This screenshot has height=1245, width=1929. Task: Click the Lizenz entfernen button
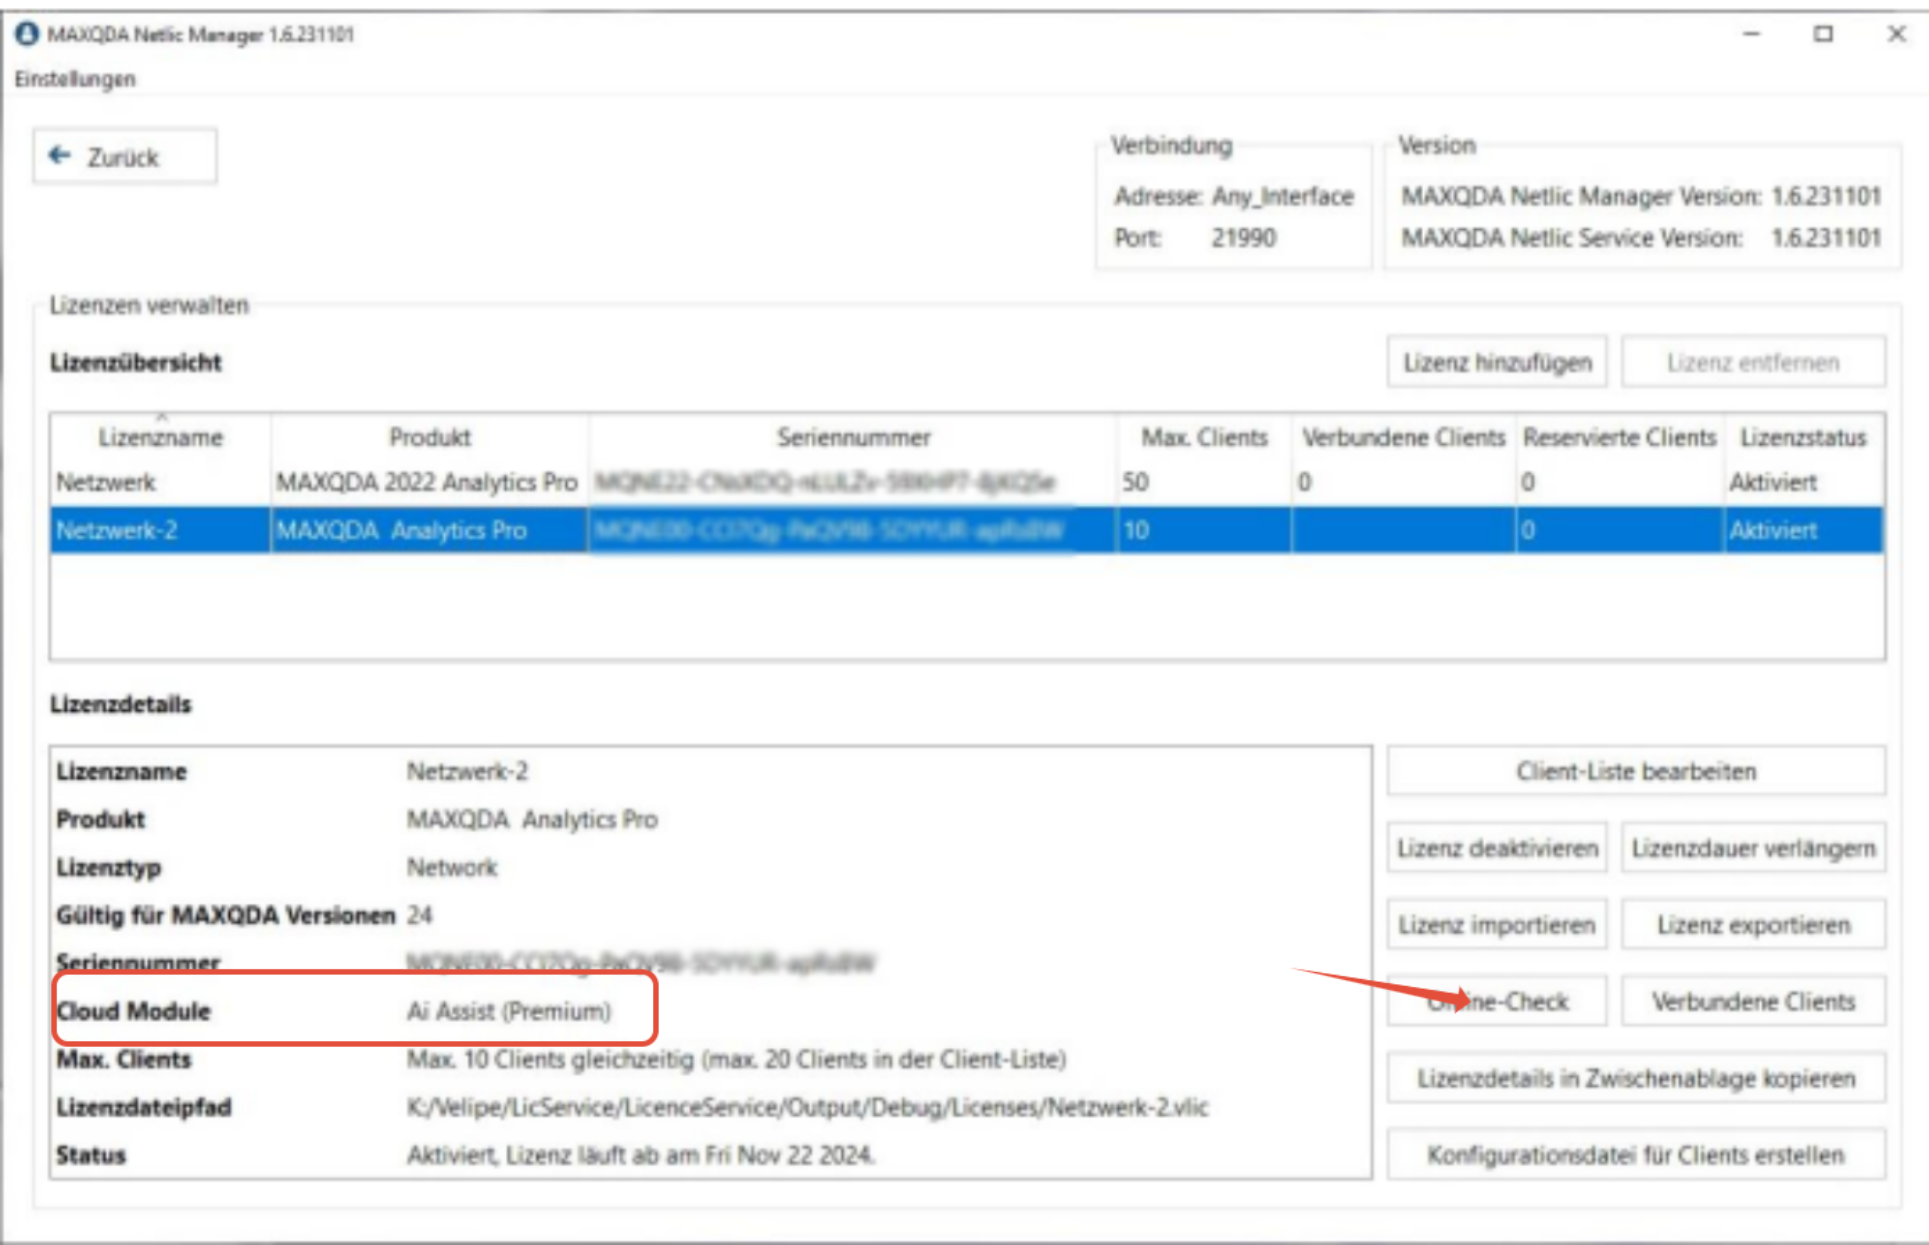point(1753,362)
